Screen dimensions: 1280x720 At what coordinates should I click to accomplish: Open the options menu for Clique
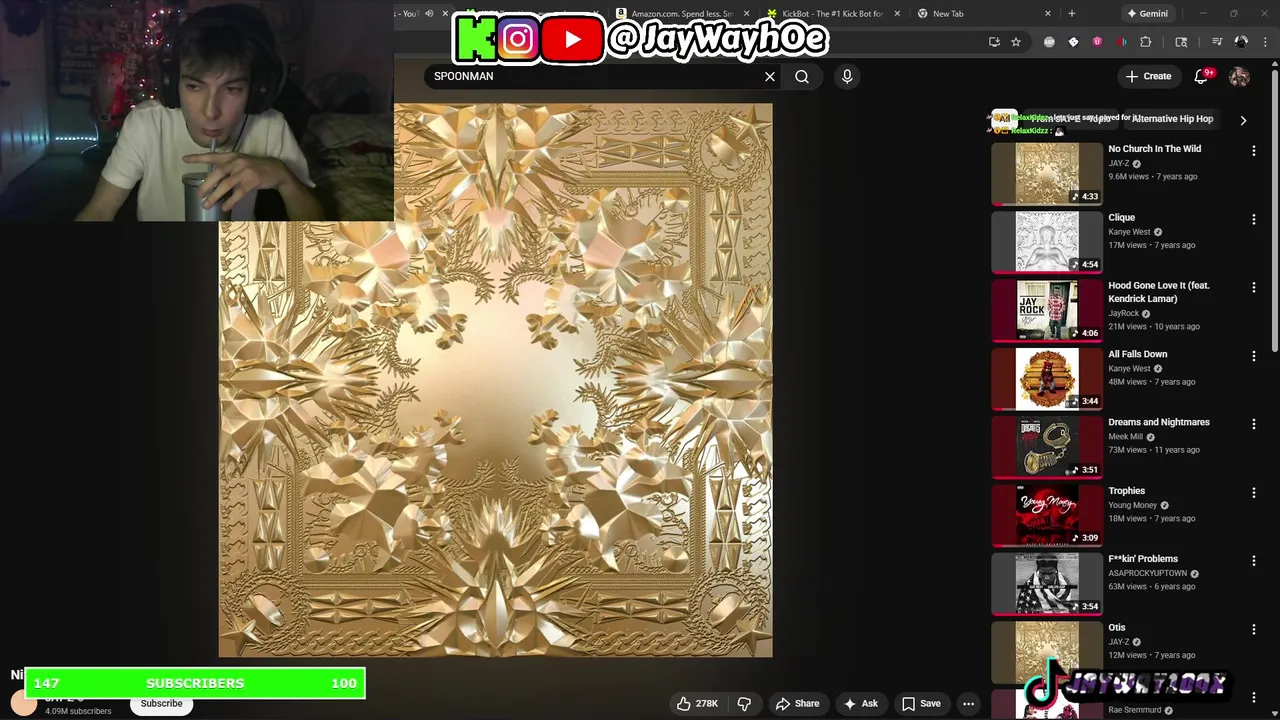click(x=1253, y=219)
